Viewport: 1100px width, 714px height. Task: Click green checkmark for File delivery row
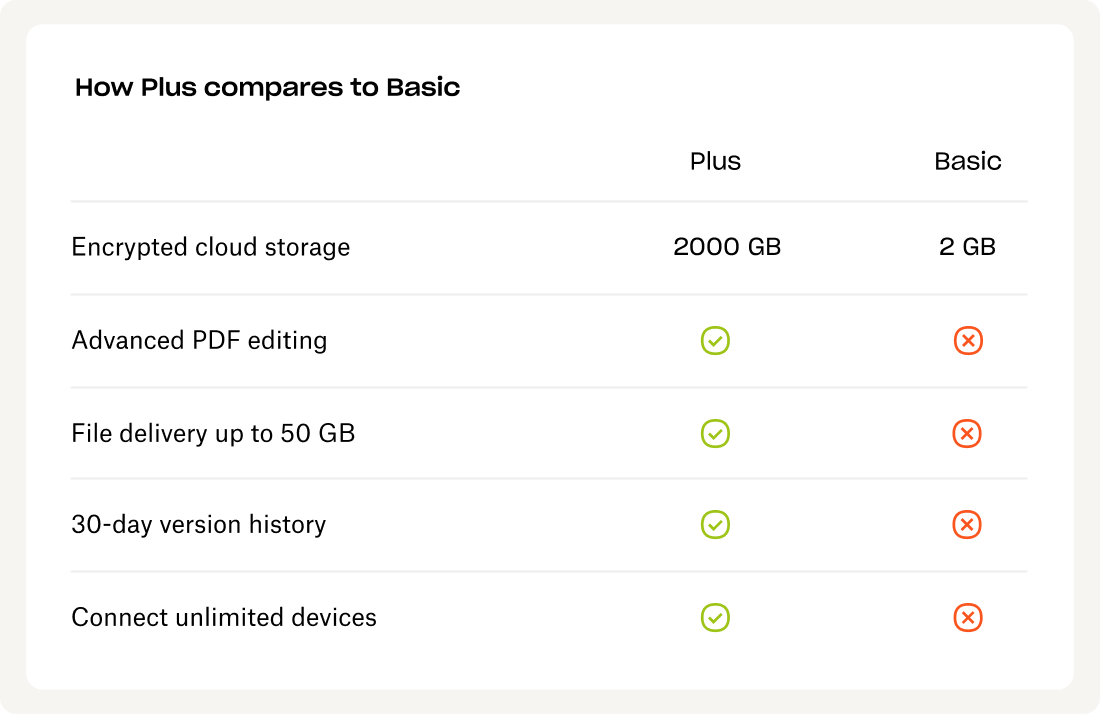click(715, 433)
